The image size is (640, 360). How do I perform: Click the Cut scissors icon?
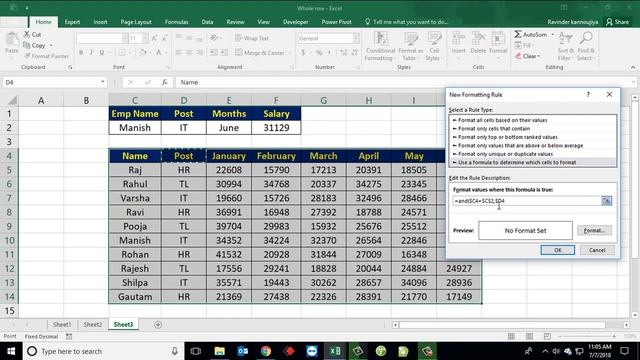(x=27, y=34)
